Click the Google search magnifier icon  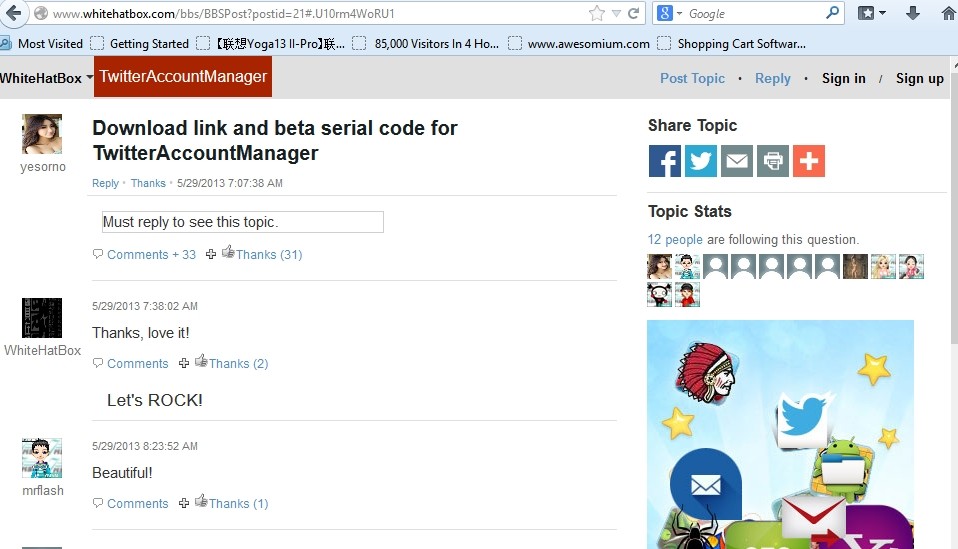point(832,14)
